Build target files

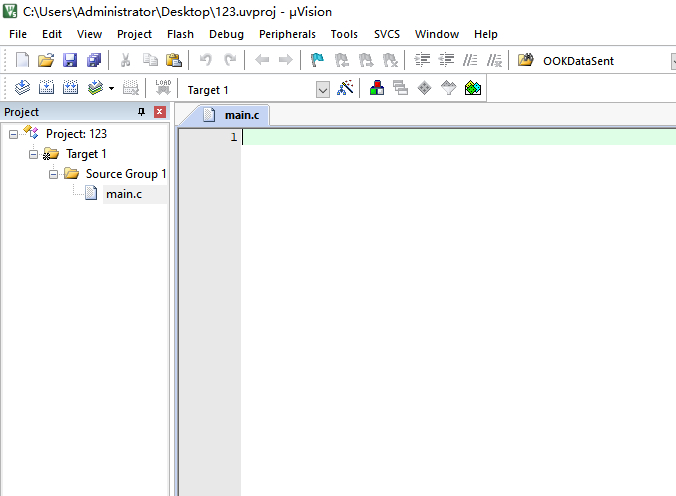(x=46, y=88)
